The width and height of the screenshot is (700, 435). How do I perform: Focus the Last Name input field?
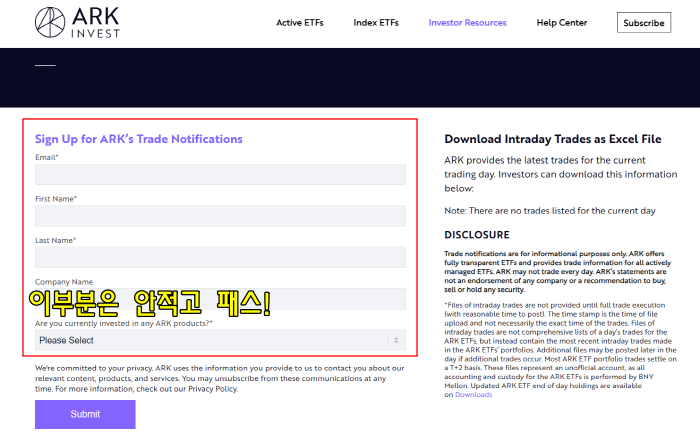pyautogui.click(x=220, y=257)
